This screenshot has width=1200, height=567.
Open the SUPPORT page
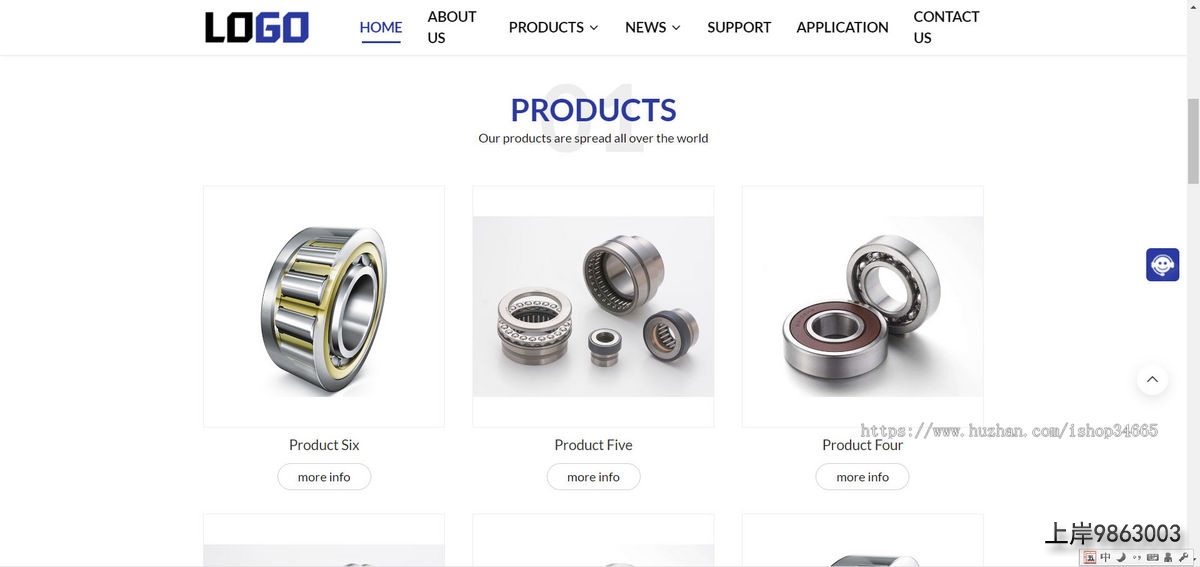(x=739, y=27)
